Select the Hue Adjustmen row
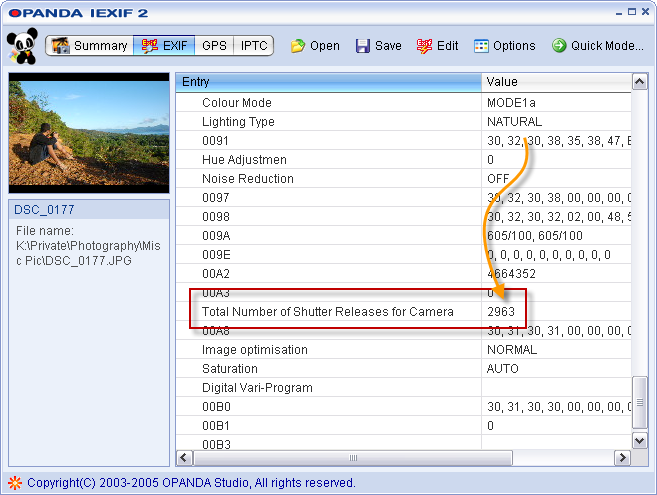The width and height of the screenshot is (657, 495). point(404,160)
